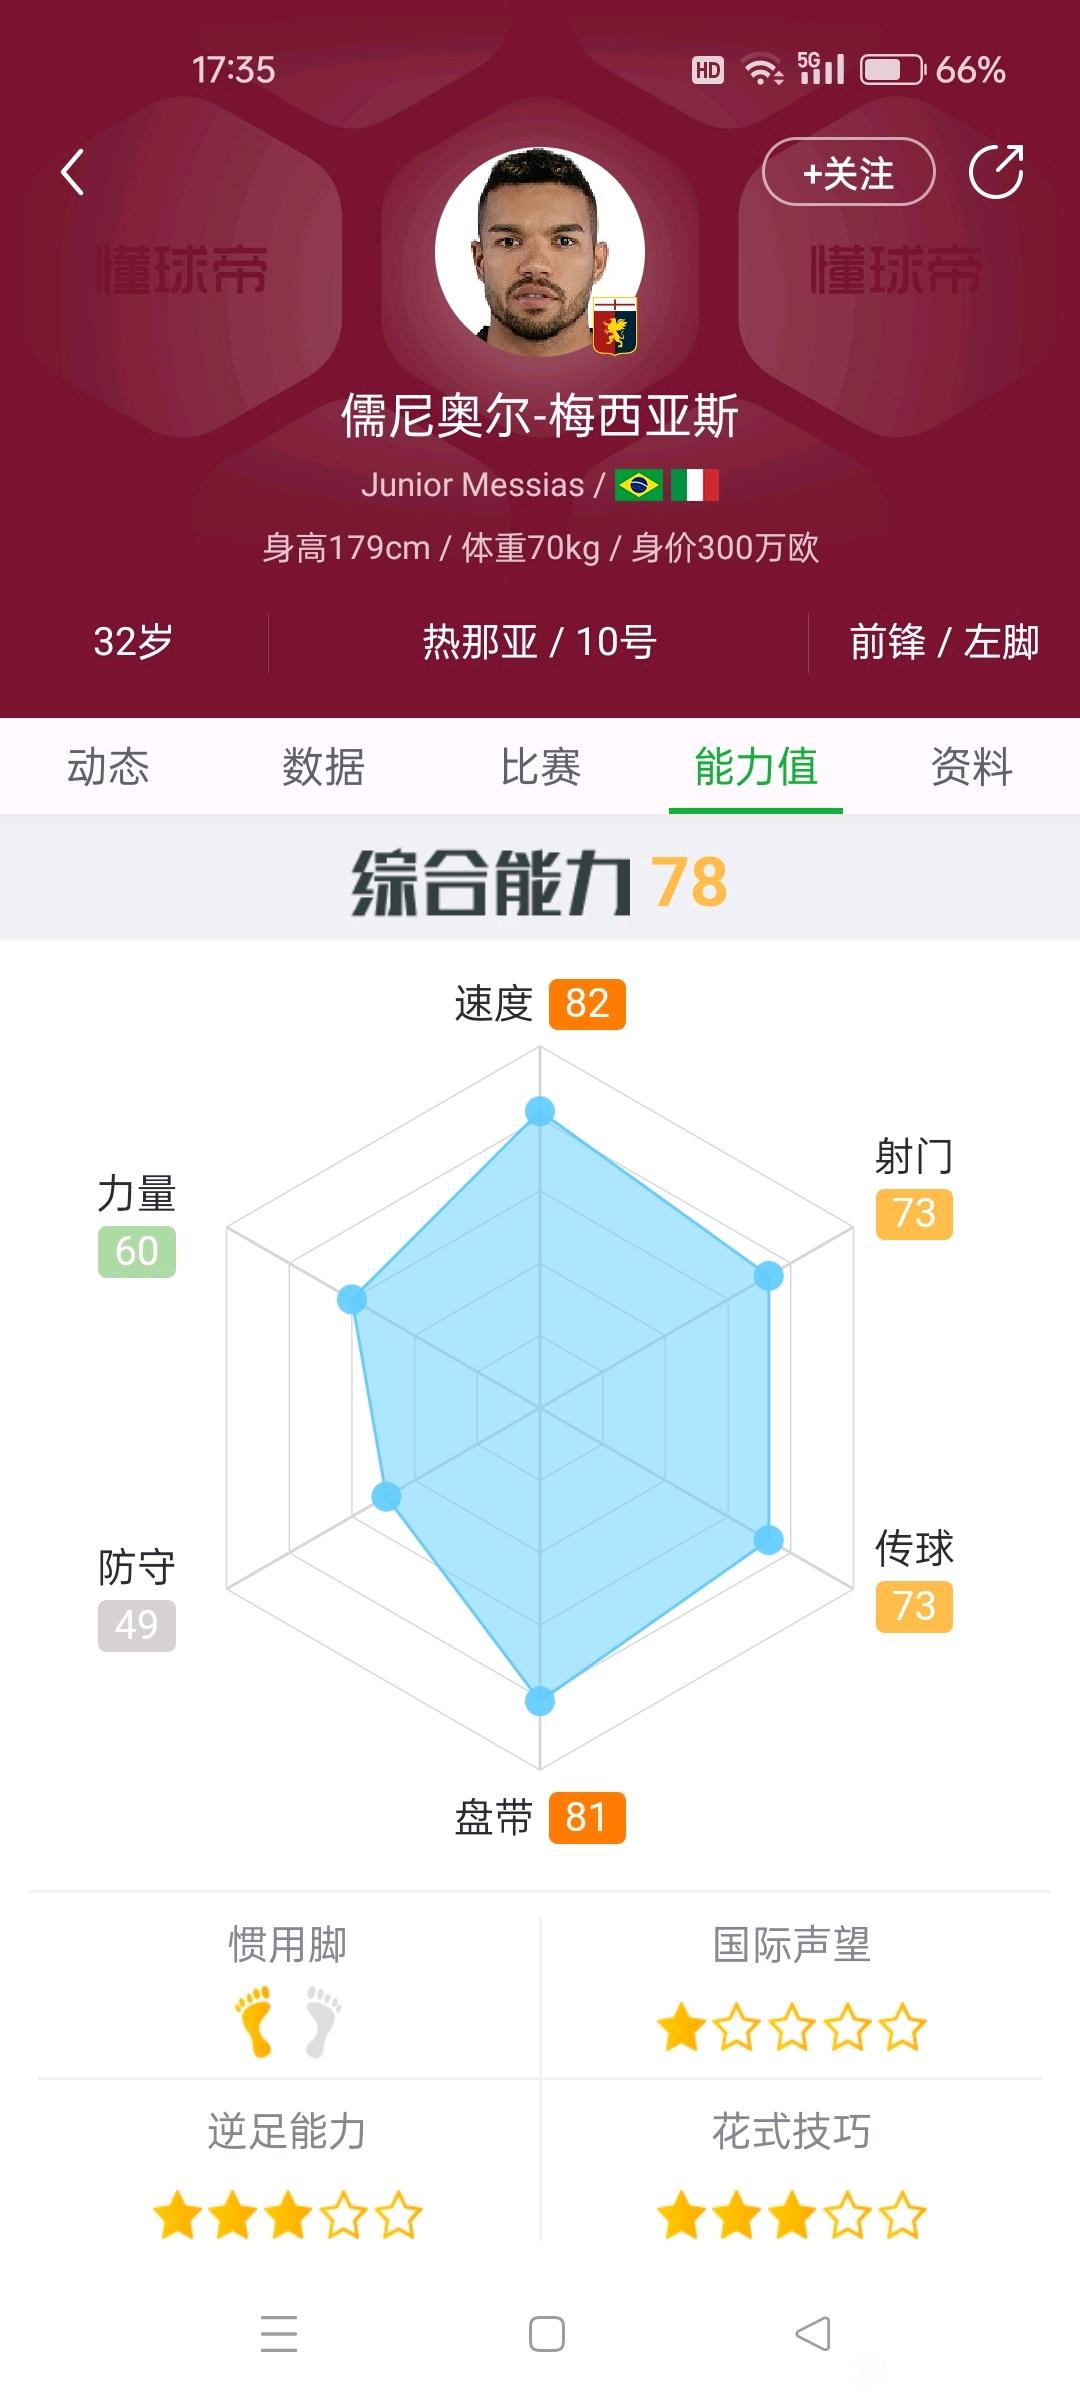This screenshot has height=2400, width=1080.
Task: Tap the player avatar photo
Action: [540, 252]
